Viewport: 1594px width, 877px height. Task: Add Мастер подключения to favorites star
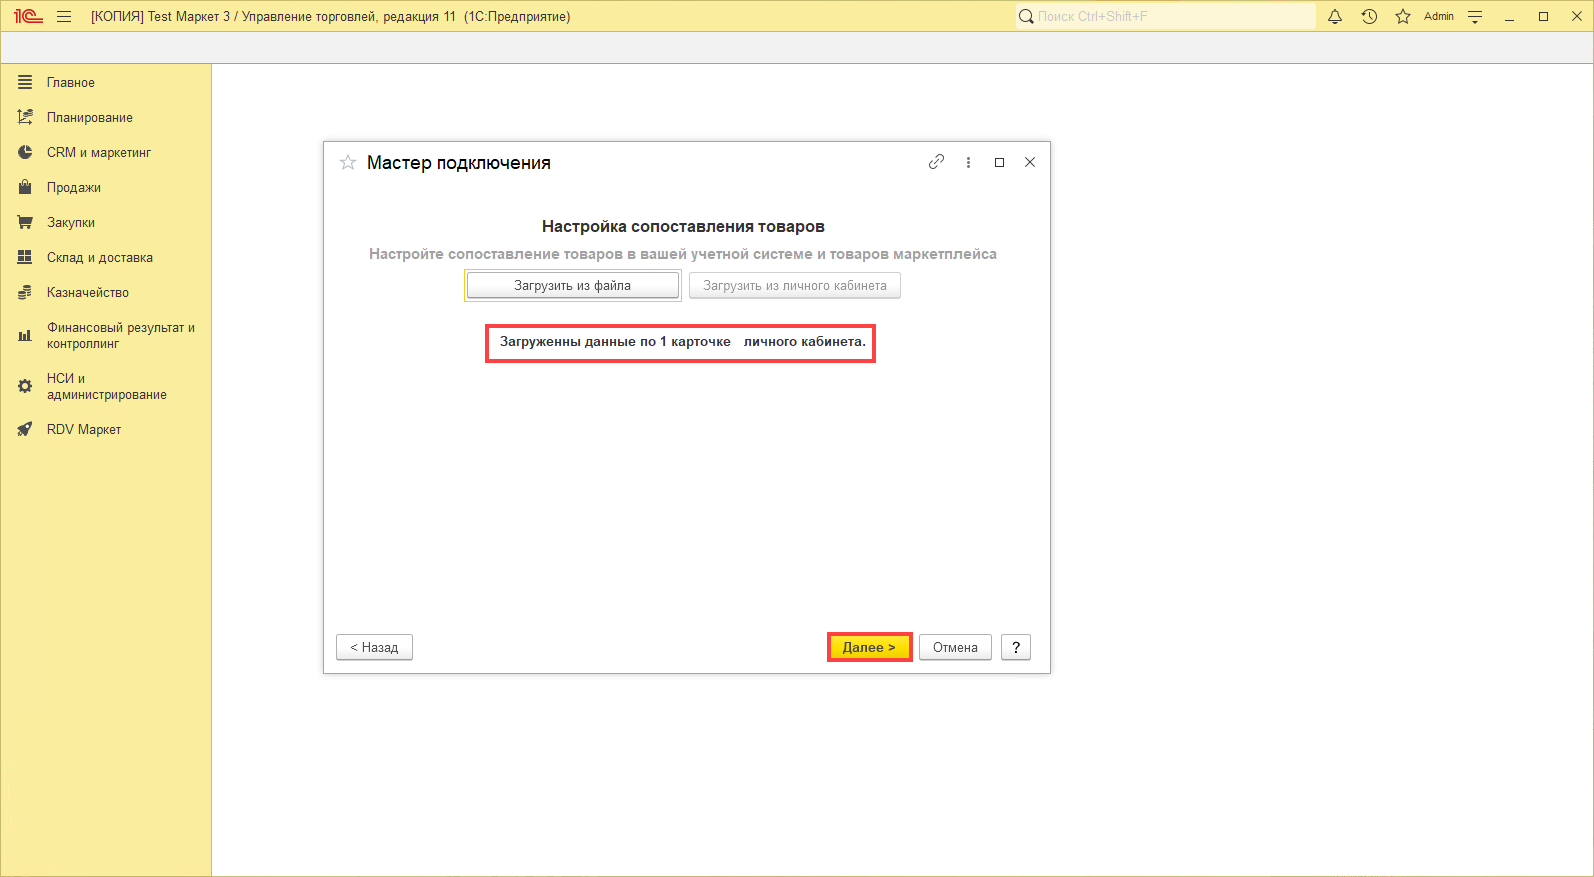coord(348,162)
